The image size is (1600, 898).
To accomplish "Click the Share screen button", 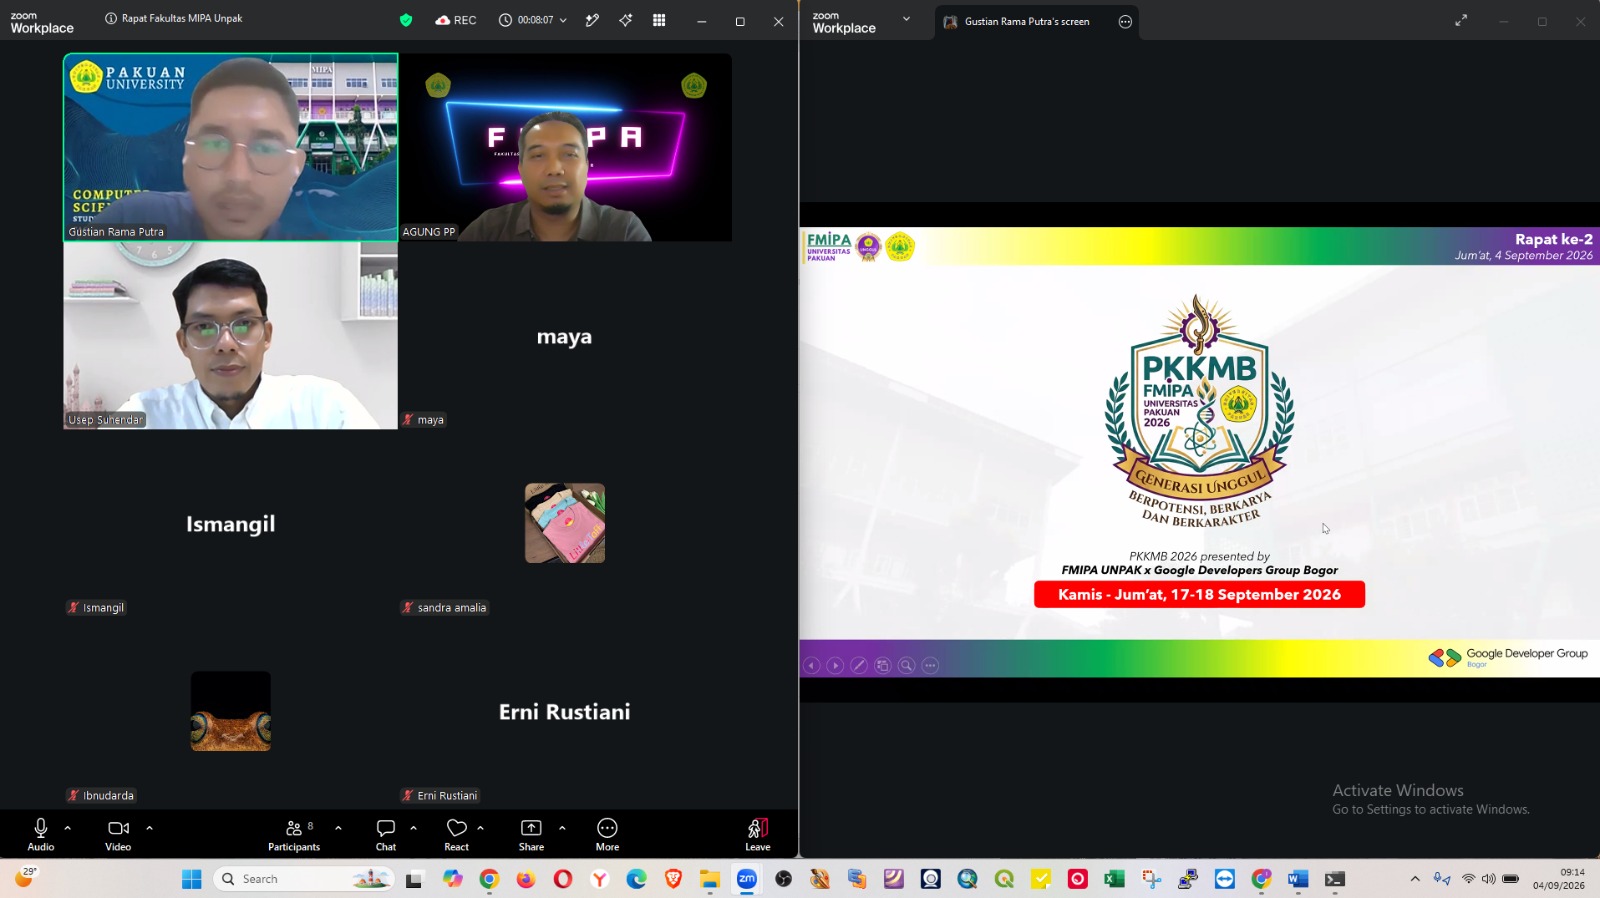I will pos(531,834).
